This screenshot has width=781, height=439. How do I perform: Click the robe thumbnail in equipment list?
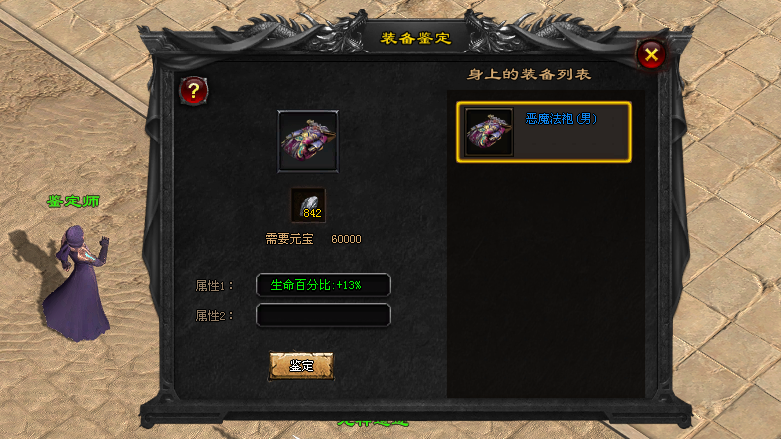click(x=489, y=132)
